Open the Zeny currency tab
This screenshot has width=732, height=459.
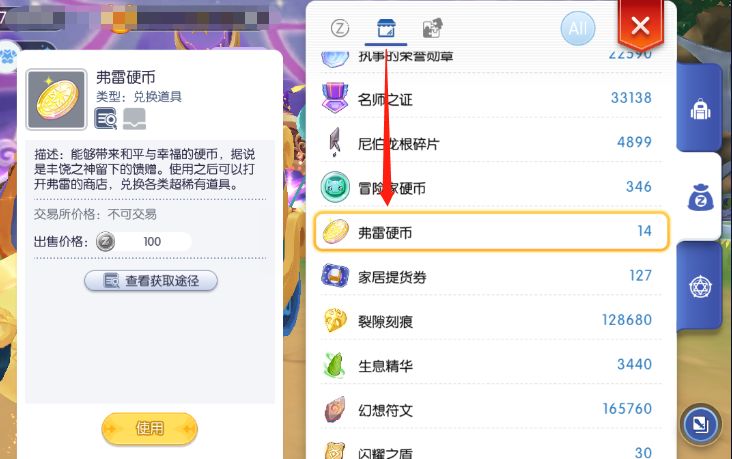coord(340,28)
